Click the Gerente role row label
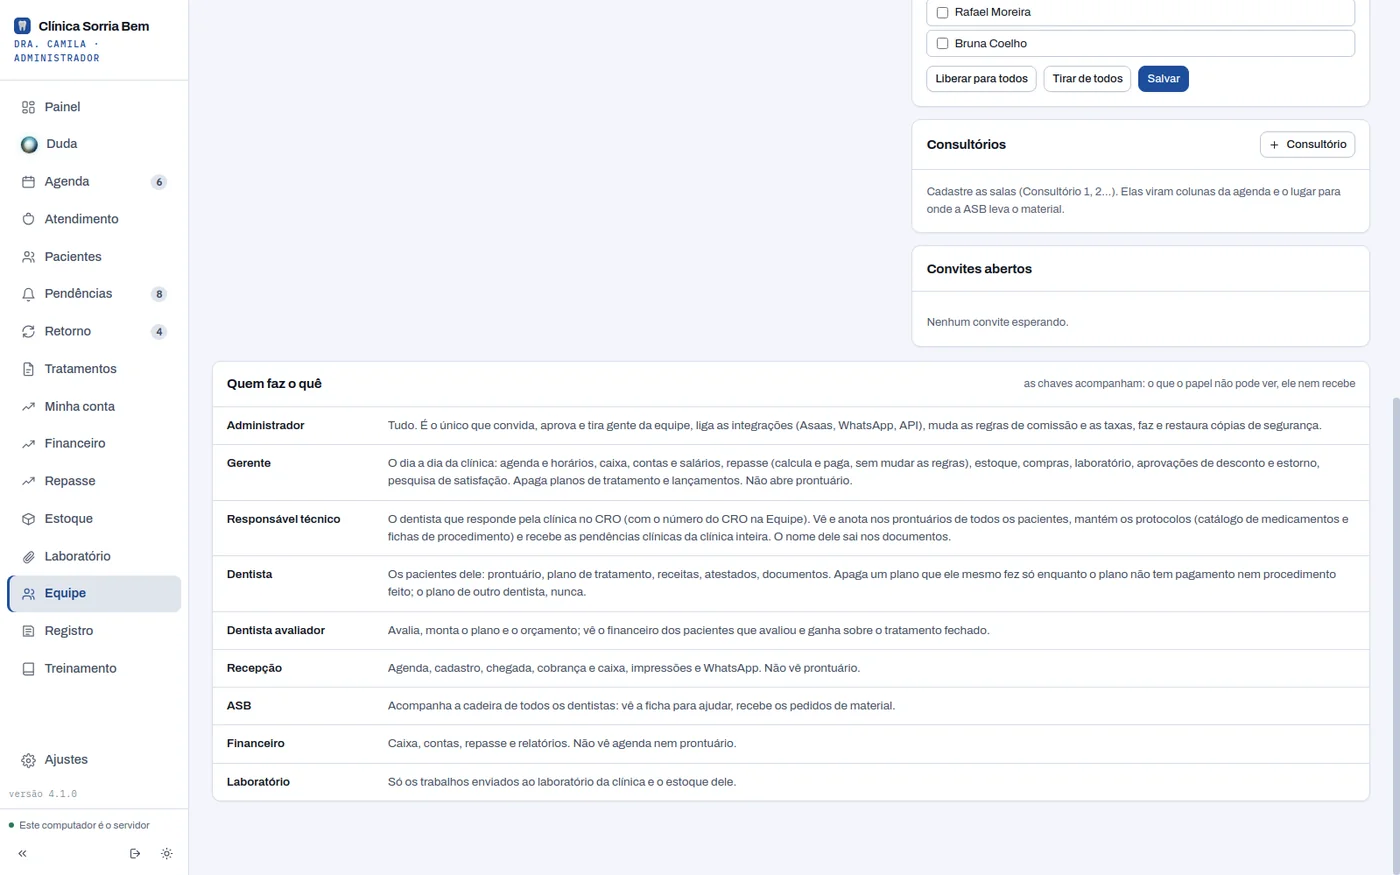Viewport: 1400px width, 875px height. tap(249, 464)
